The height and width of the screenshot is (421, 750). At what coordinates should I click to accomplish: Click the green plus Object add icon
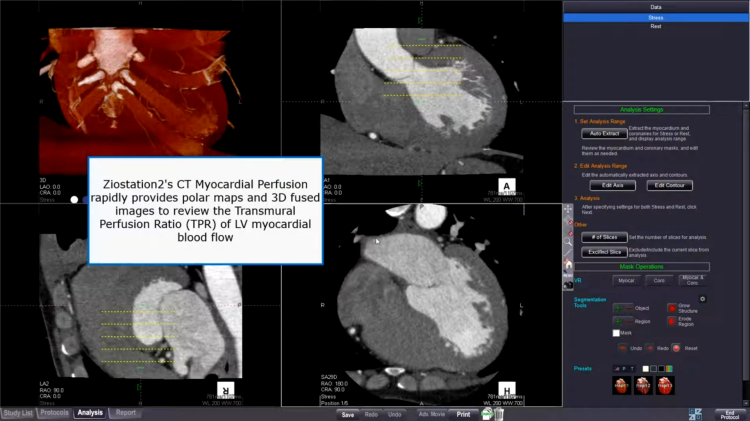618,308
